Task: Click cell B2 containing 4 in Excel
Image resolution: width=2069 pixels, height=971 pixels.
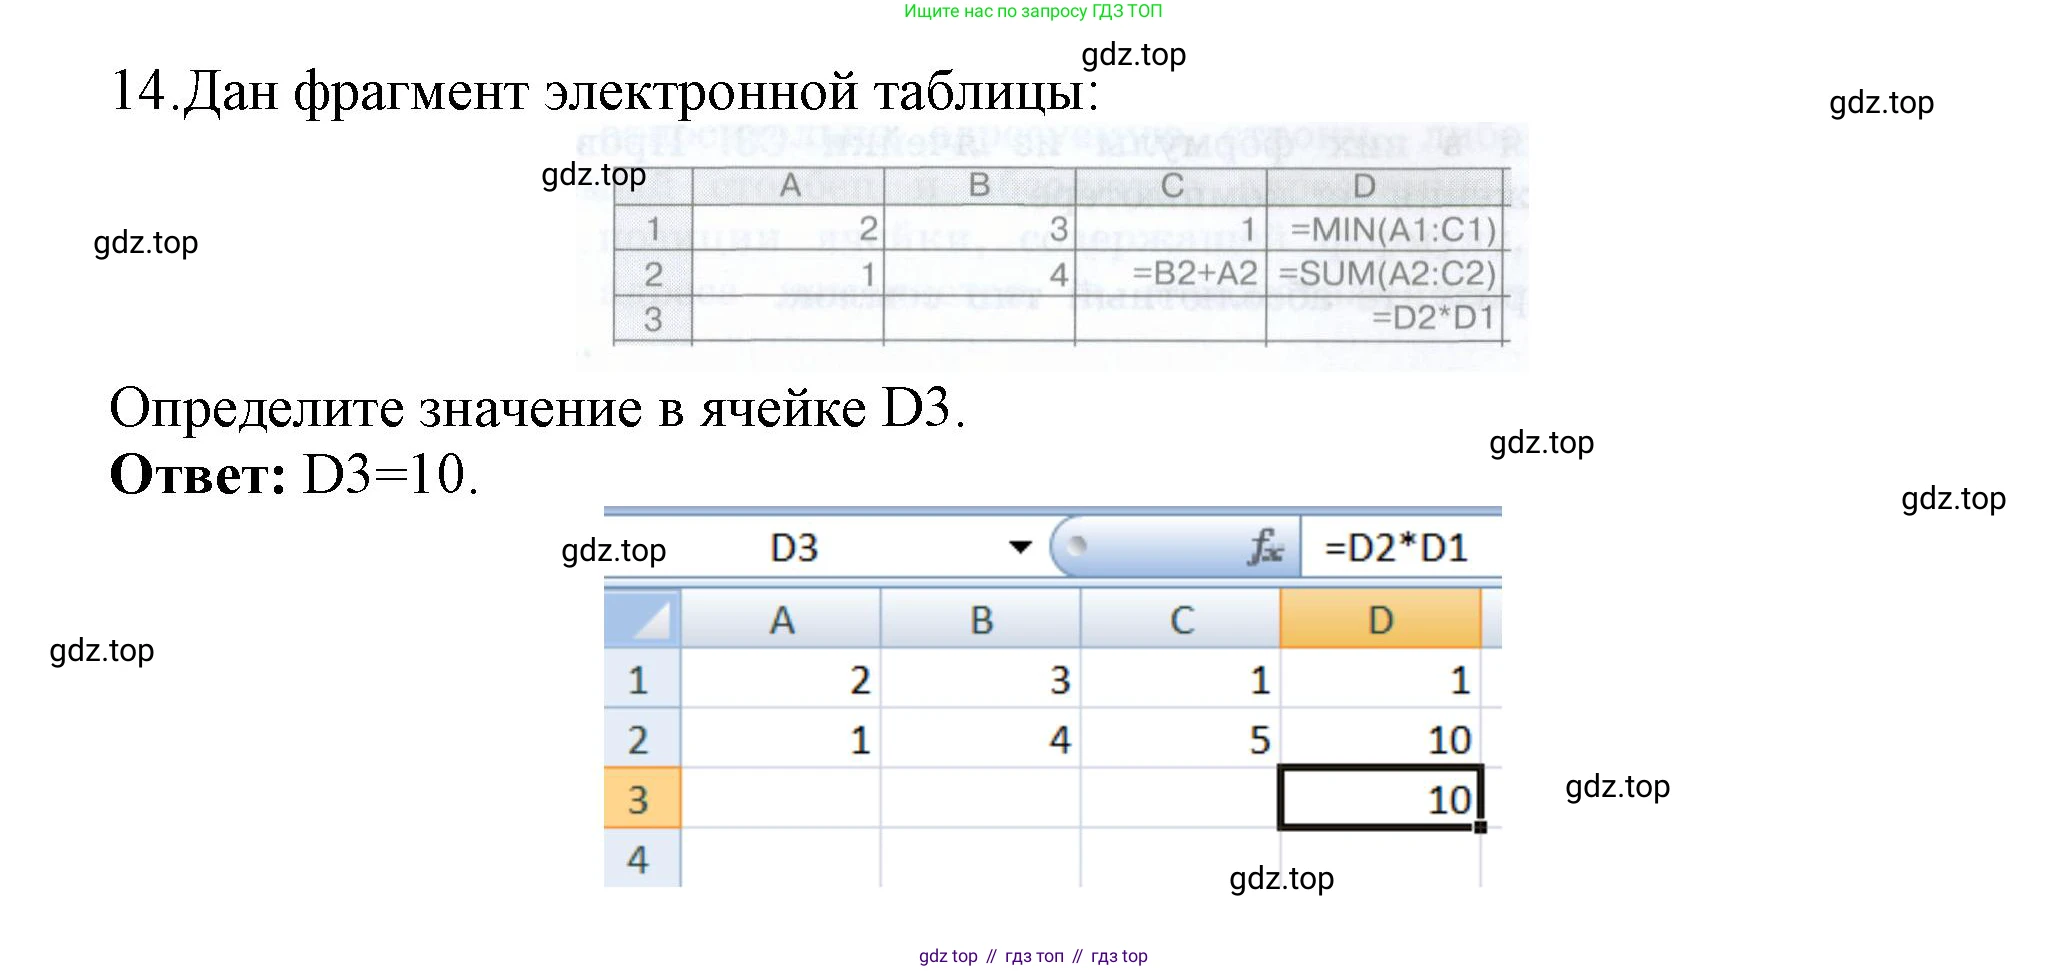Action: (981, 739)
